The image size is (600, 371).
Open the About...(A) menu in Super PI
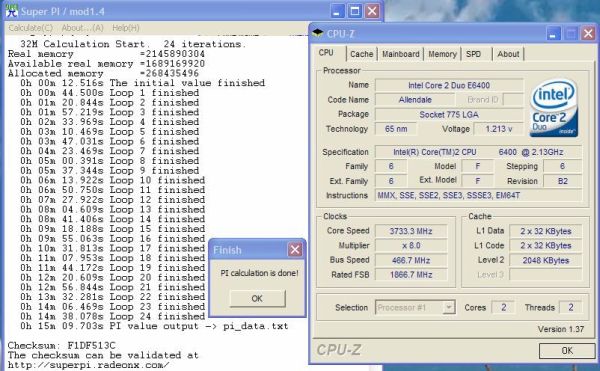coord(82,28)
